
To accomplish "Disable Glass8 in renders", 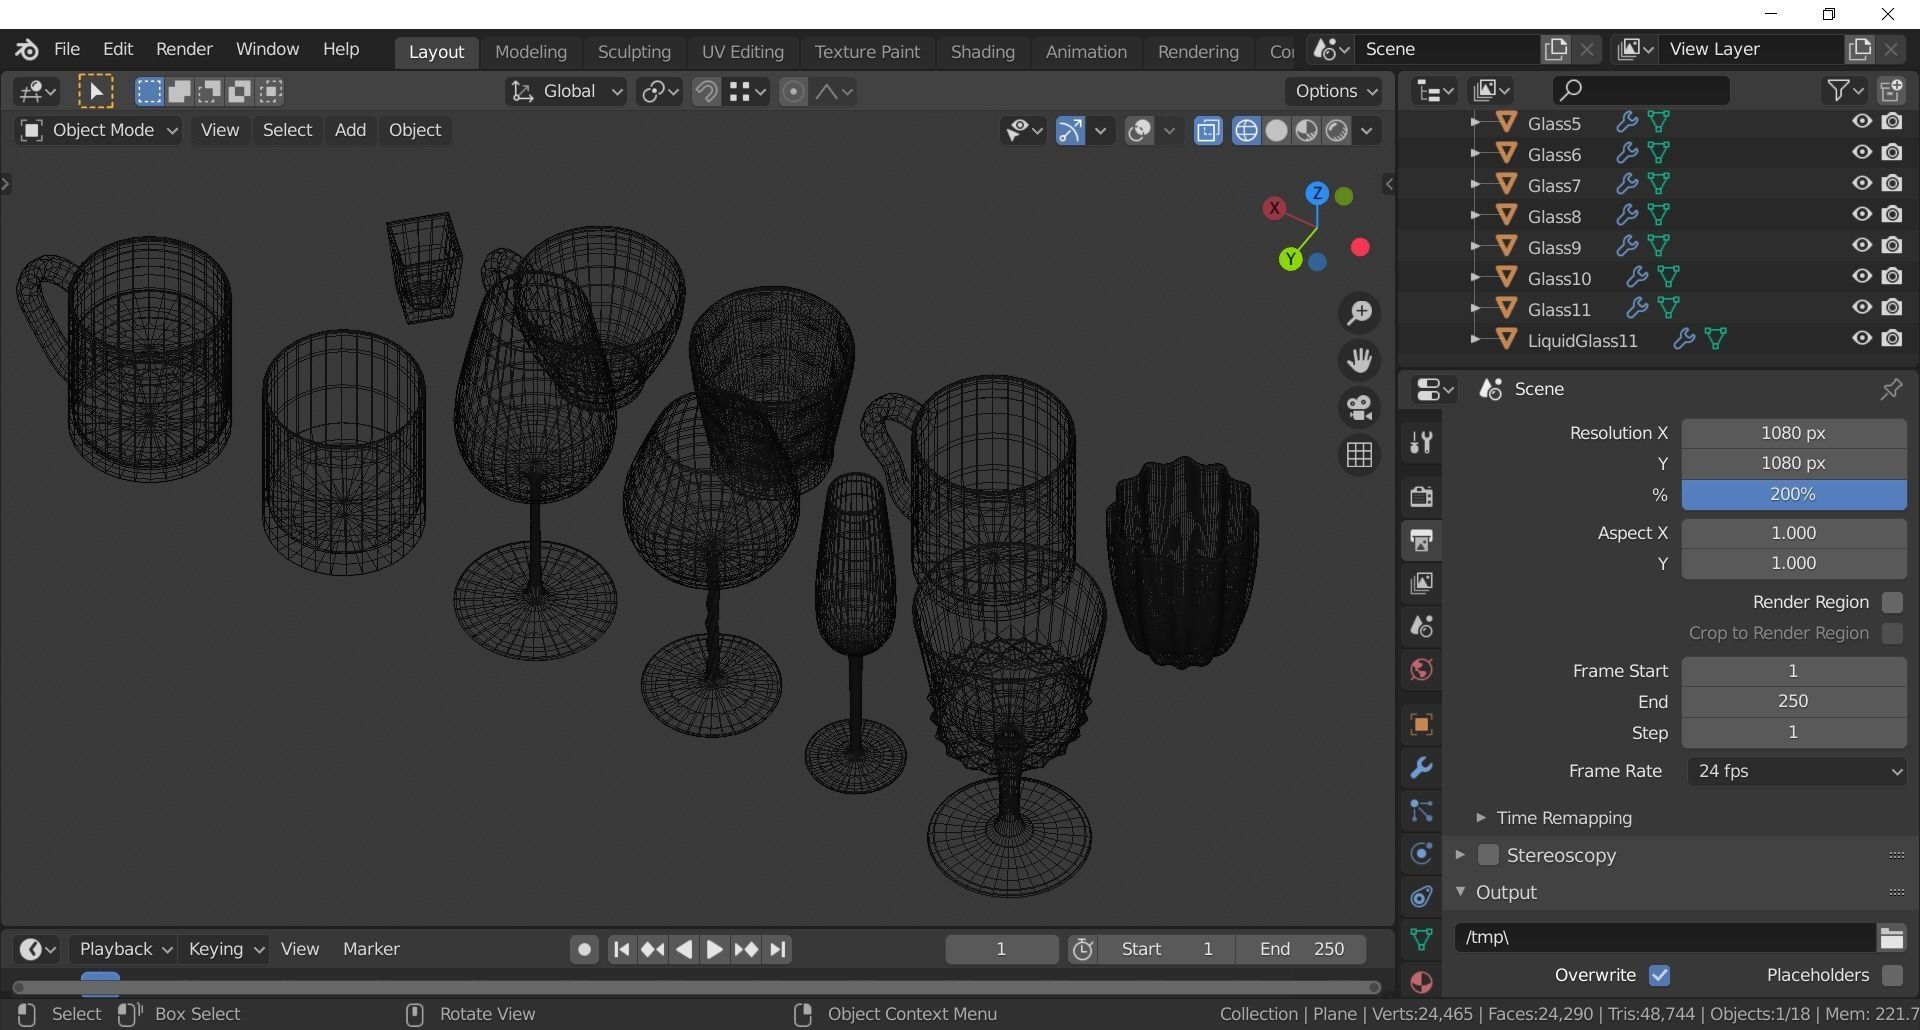I will coord(1891,215).
